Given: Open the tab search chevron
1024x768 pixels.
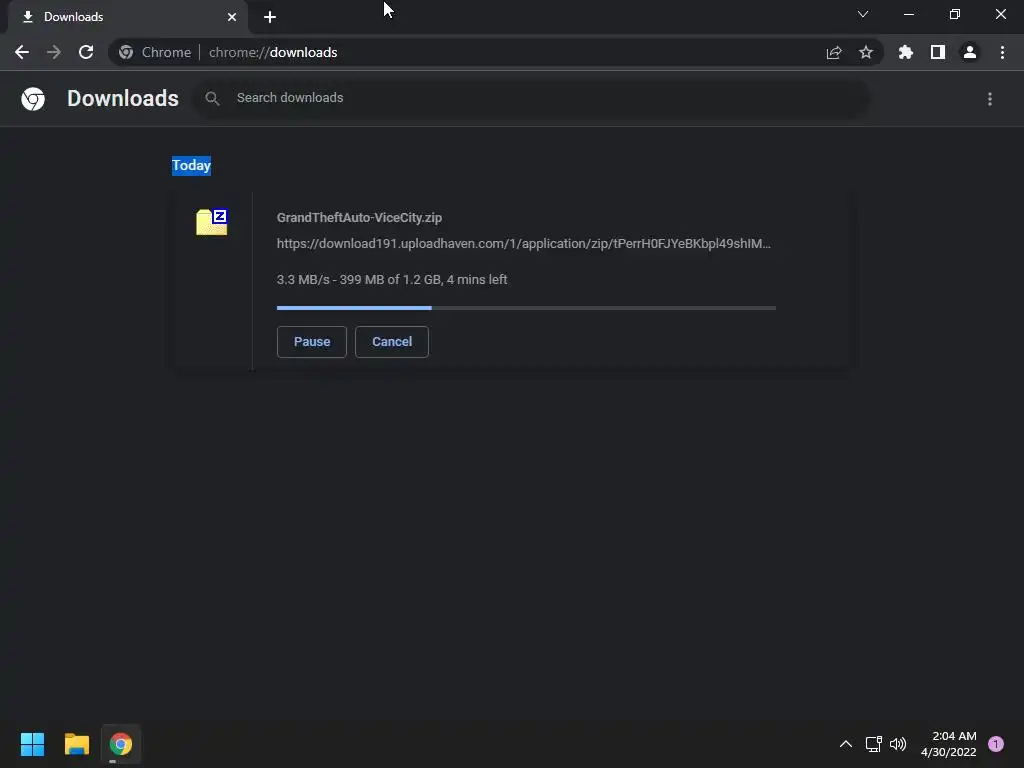Looking at the screenshot, I should pyautogui.click(x=863, y=14).
